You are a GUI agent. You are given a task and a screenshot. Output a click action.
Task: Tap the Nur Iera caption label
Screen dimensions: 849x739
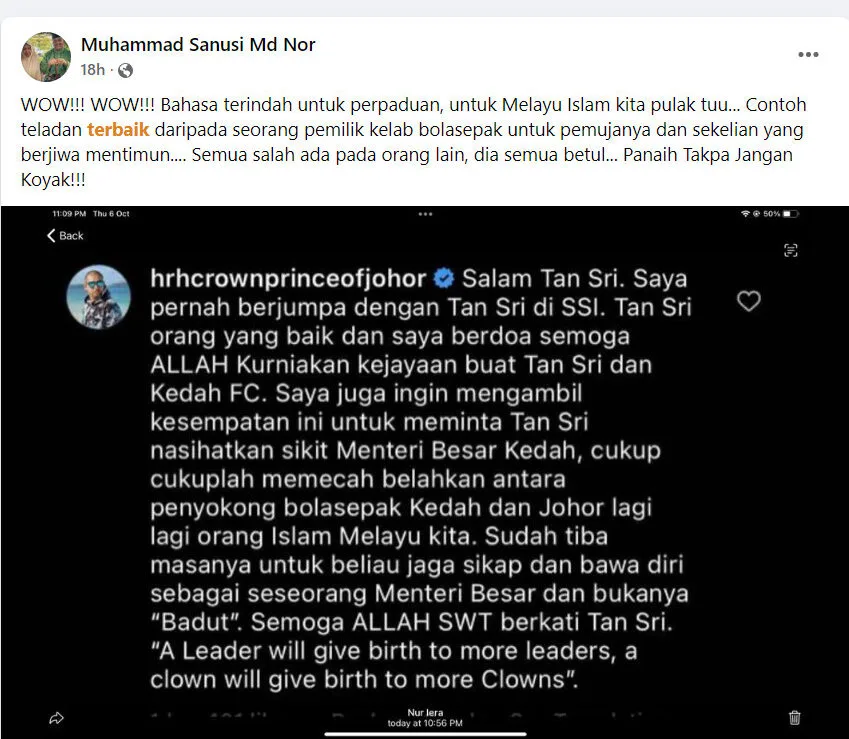425,712
